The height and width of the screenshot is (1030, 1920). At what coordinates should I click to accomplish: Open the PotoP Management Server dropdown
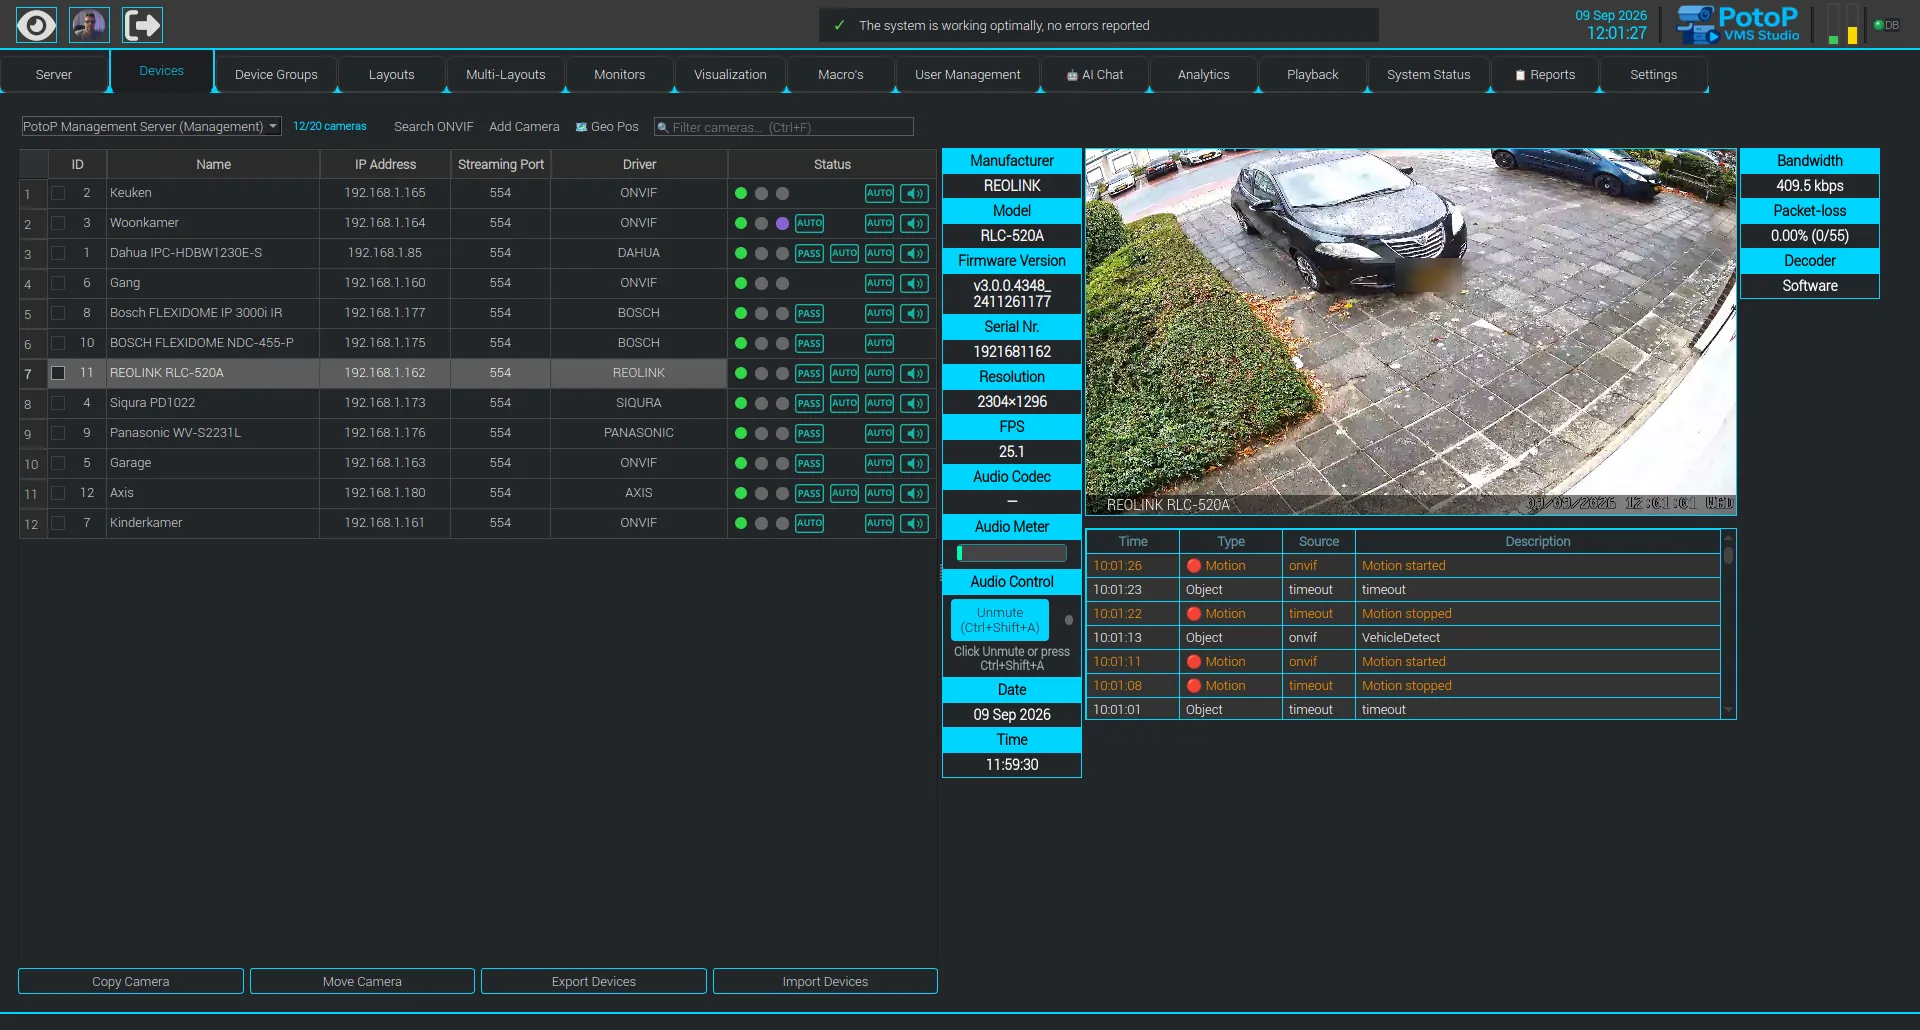coord(151,126)
